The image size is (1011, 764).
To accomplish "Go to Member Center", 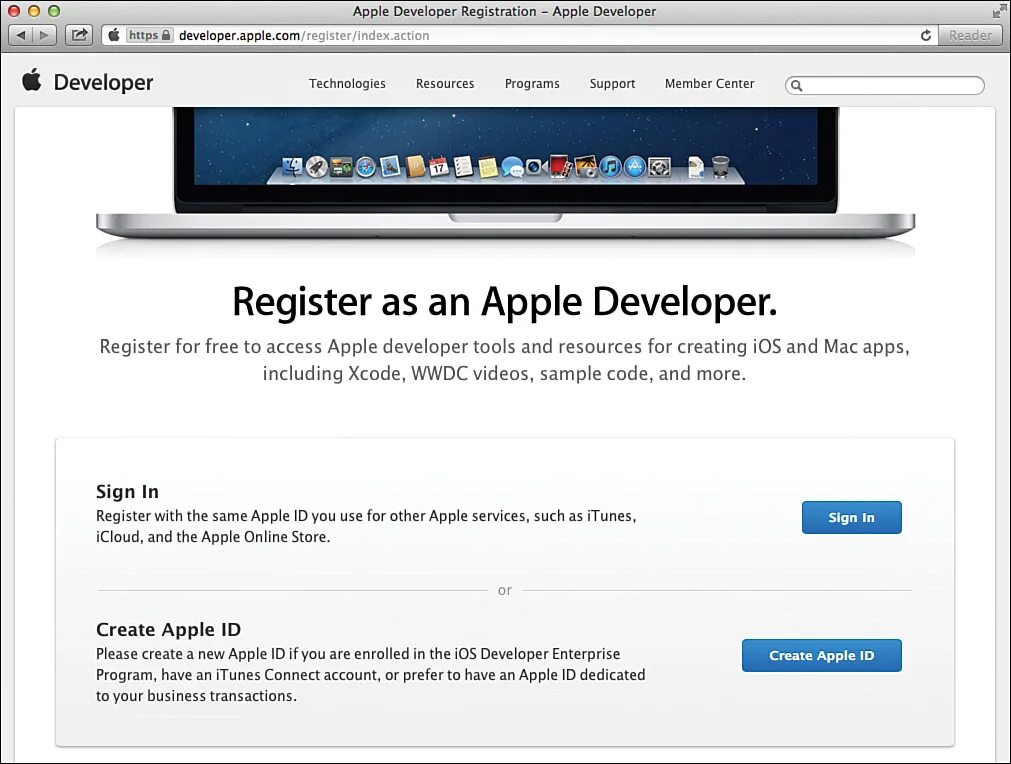I will pos(709,84).
